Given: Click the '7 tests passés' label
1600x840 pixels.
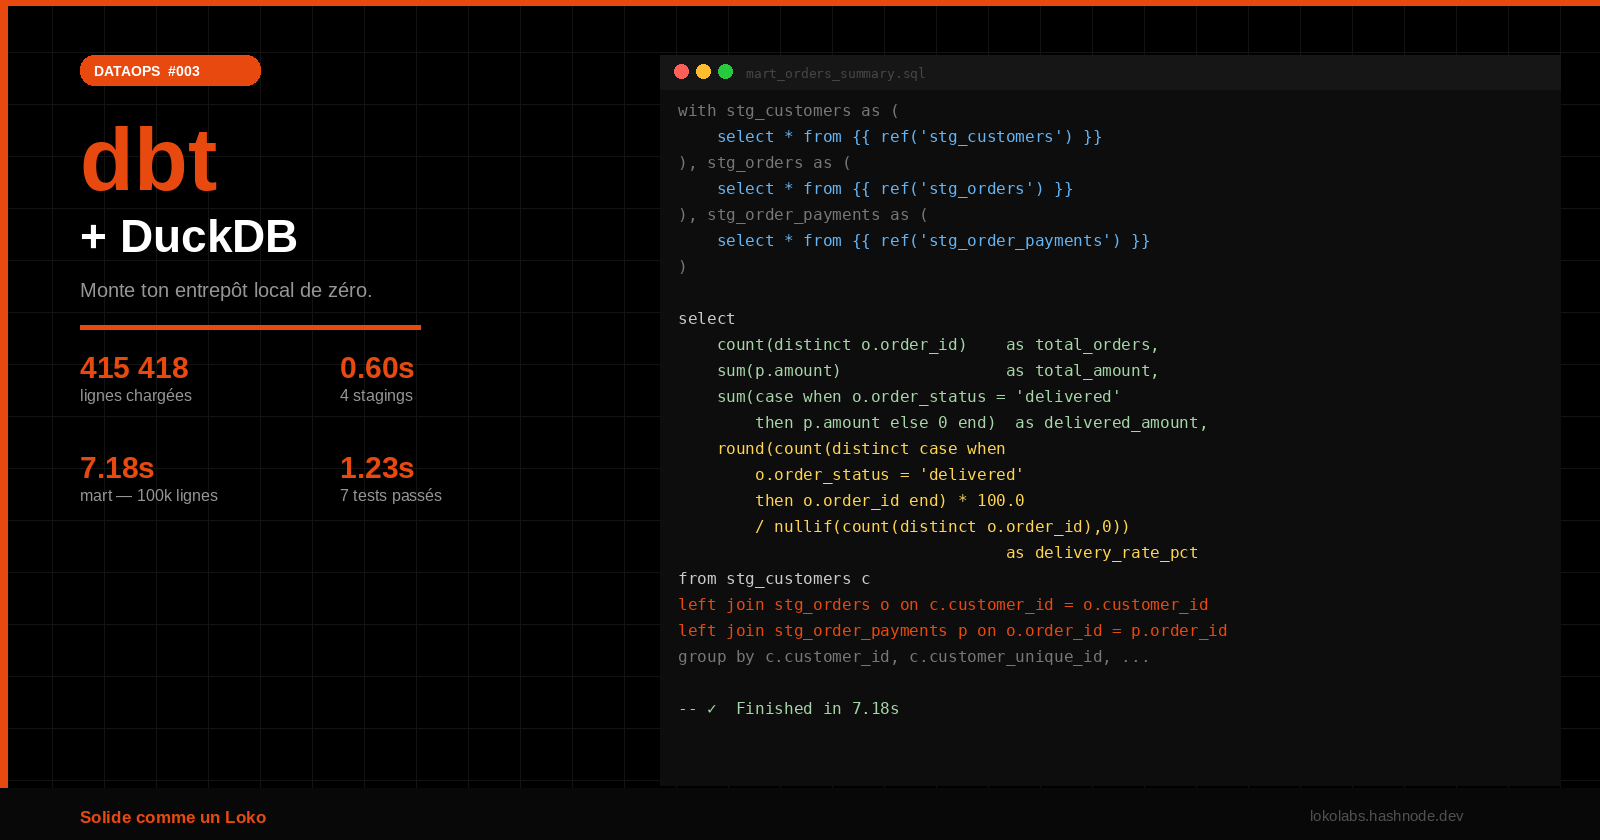Looking at the screenshot, I should (391, 496).
